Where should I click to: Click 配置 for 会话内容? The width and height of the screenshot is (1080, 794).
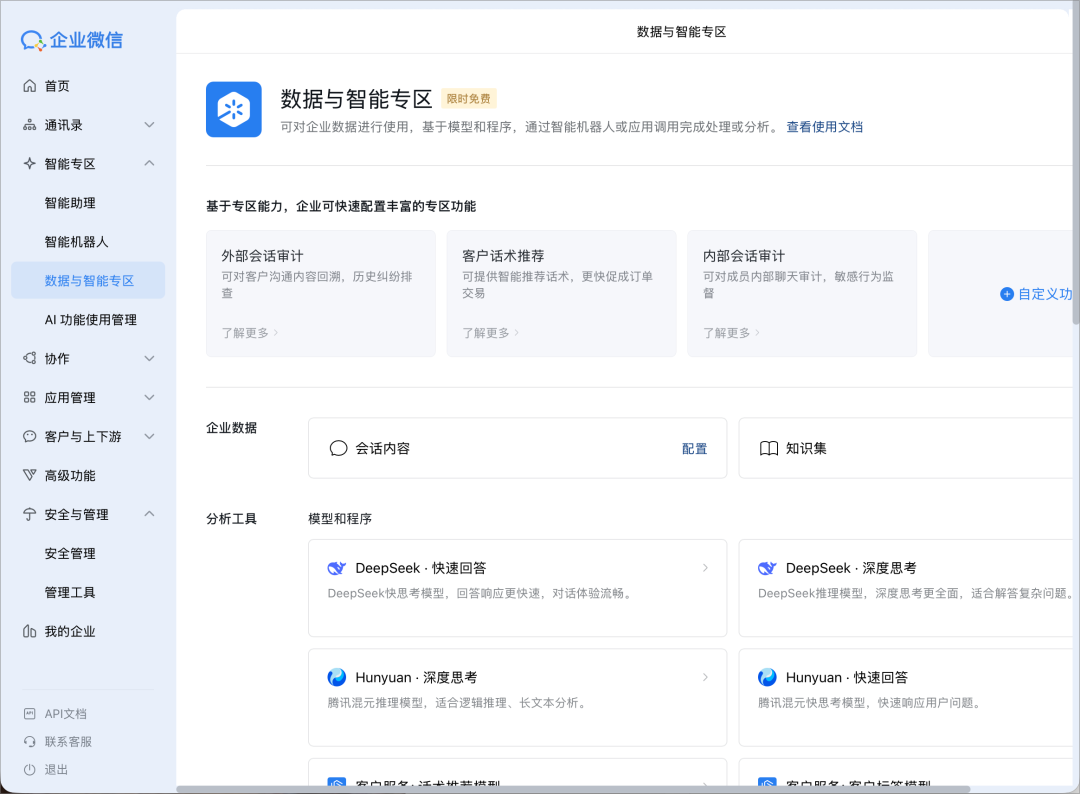(694, 449)
